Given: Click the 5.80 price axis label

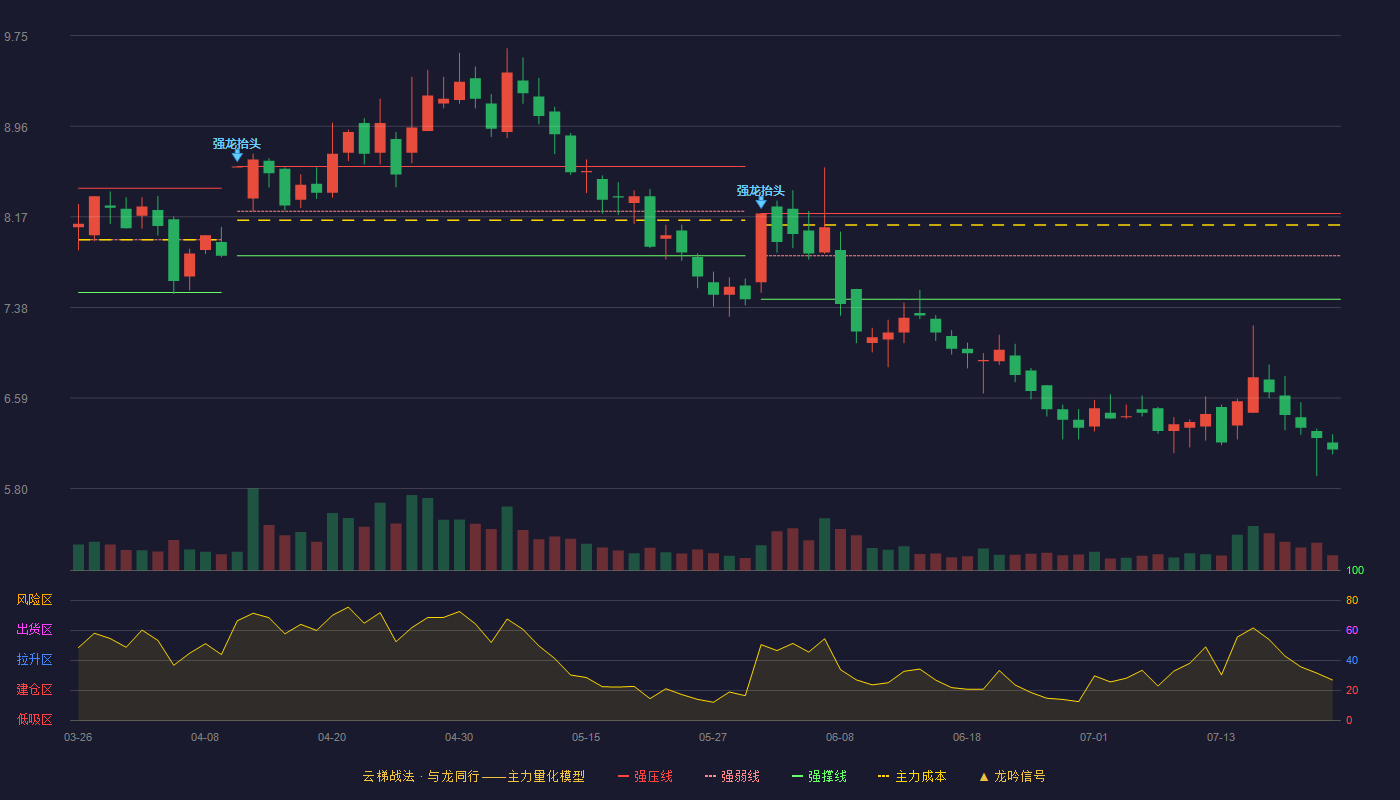Looking at the screenshot, I should (x=16, y=490).
